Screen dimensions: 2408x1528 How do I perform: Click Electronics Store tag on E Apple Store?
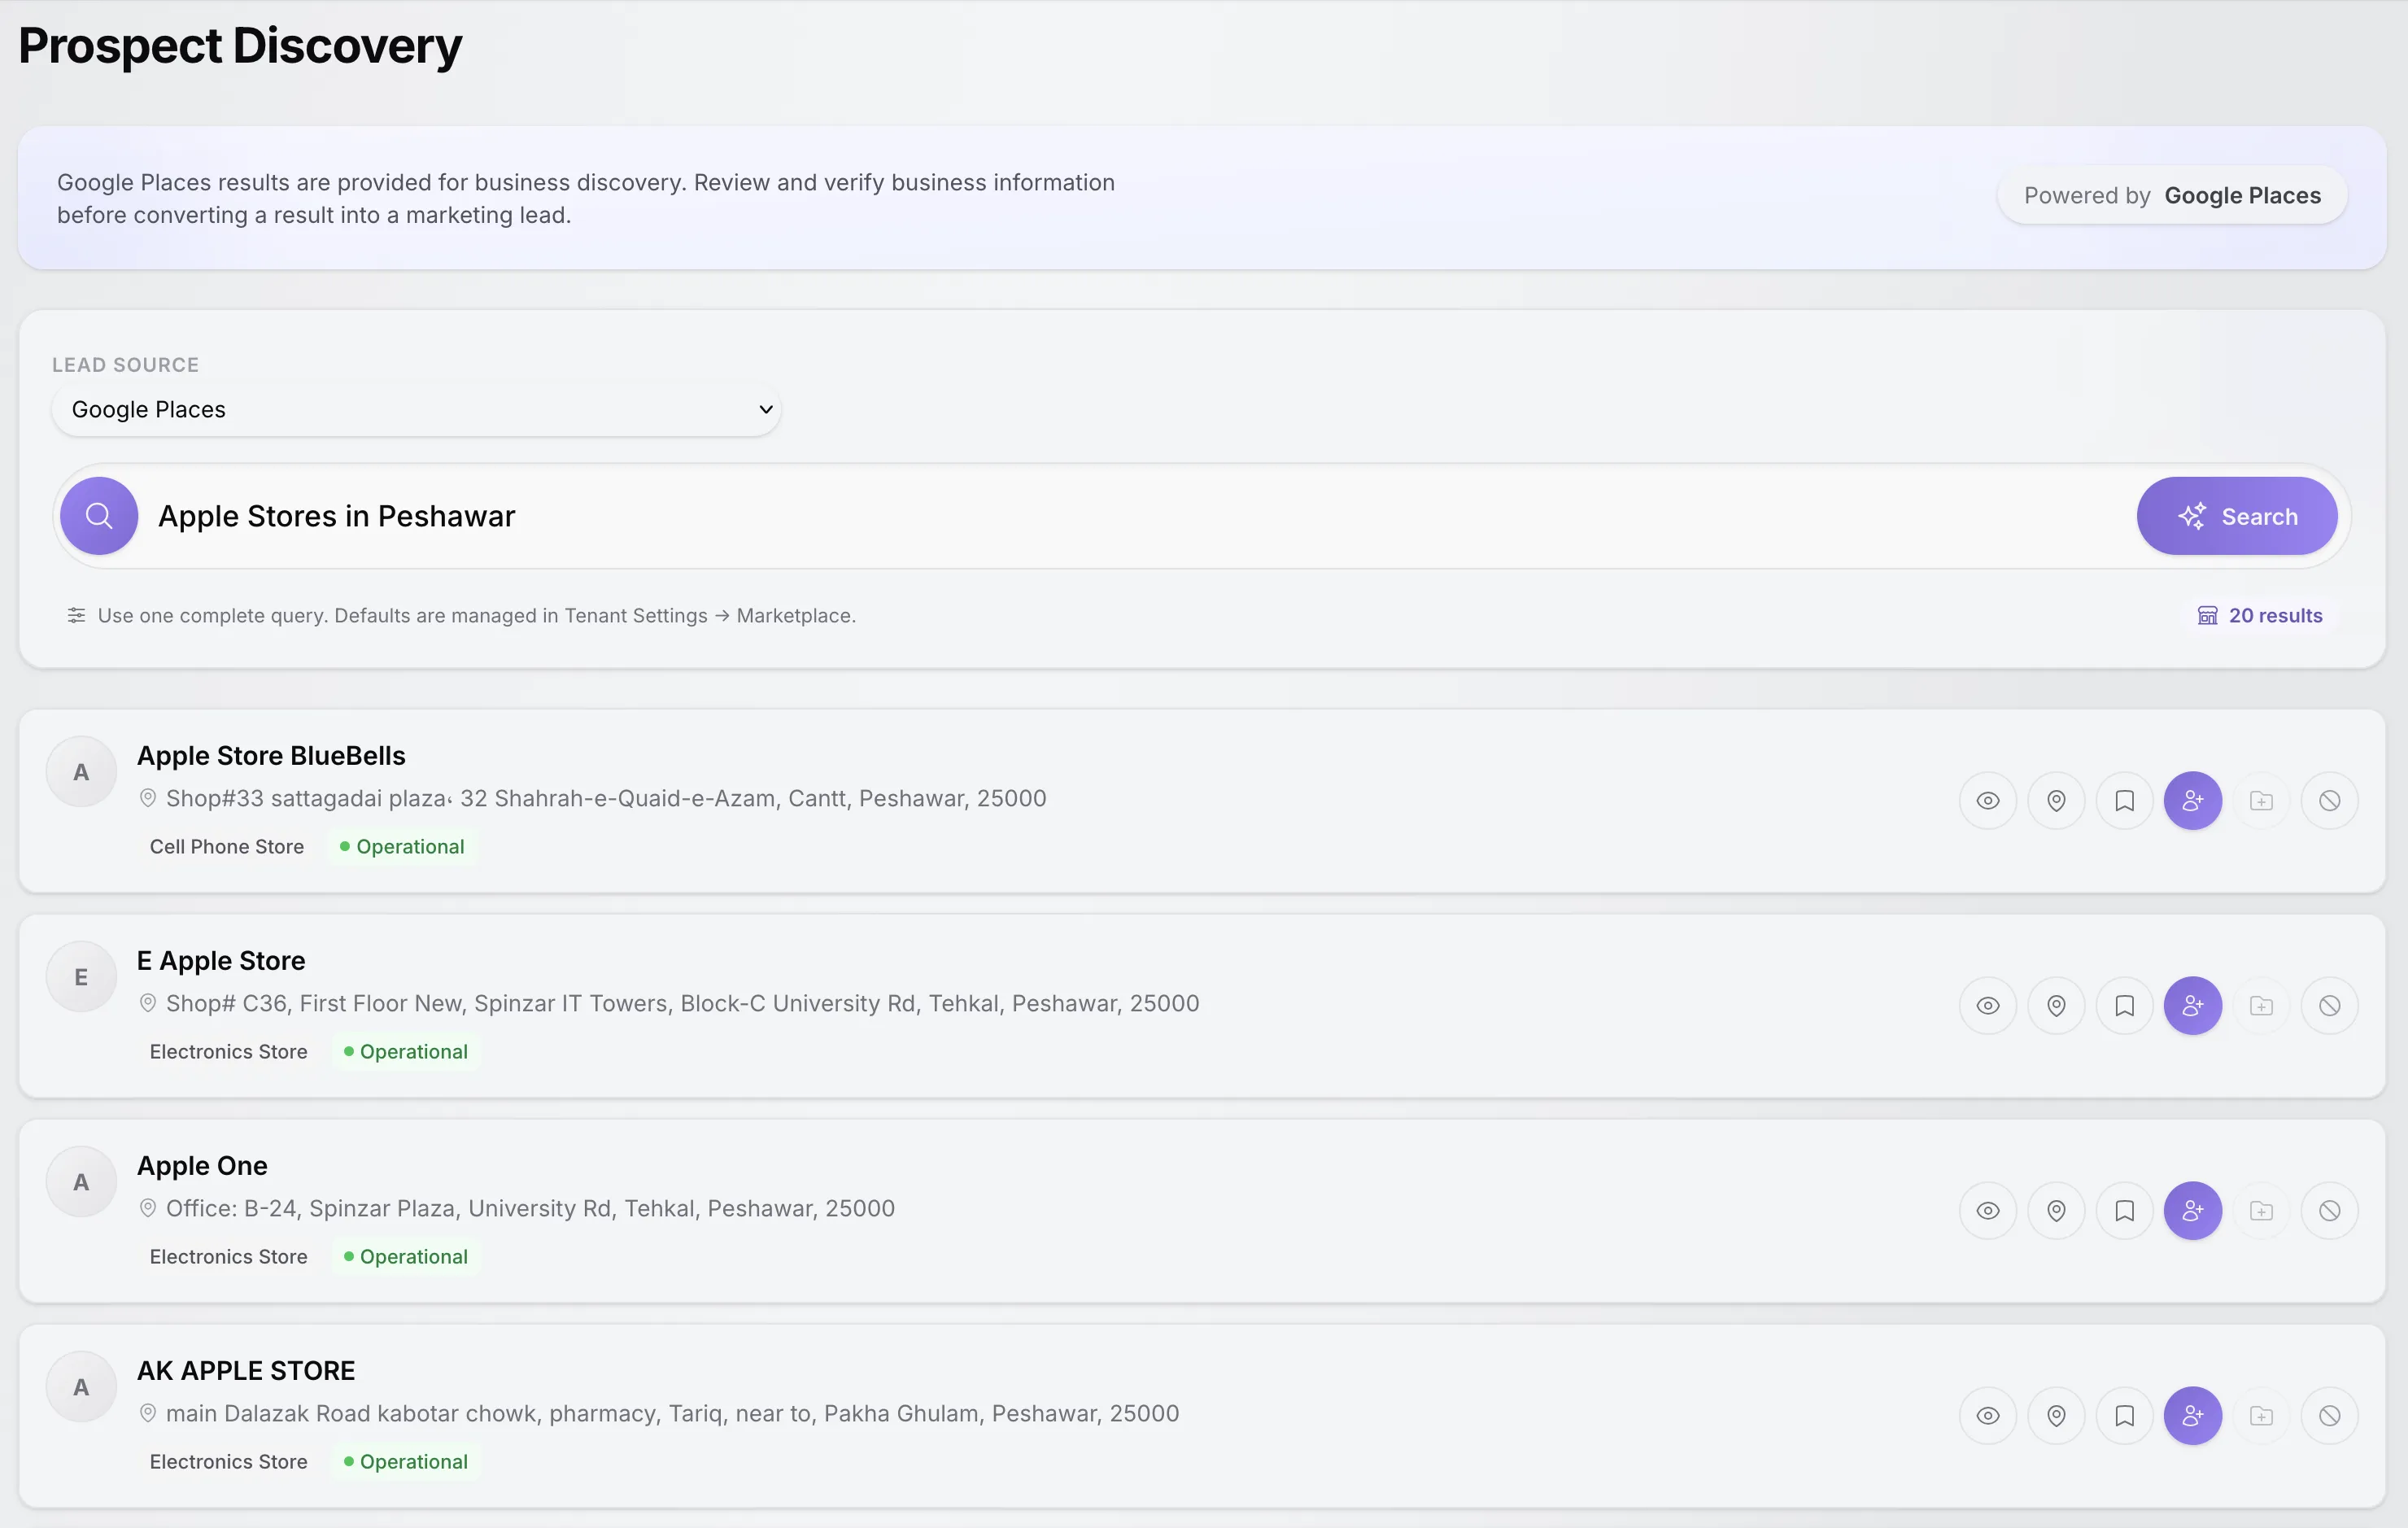[229, 1052]
